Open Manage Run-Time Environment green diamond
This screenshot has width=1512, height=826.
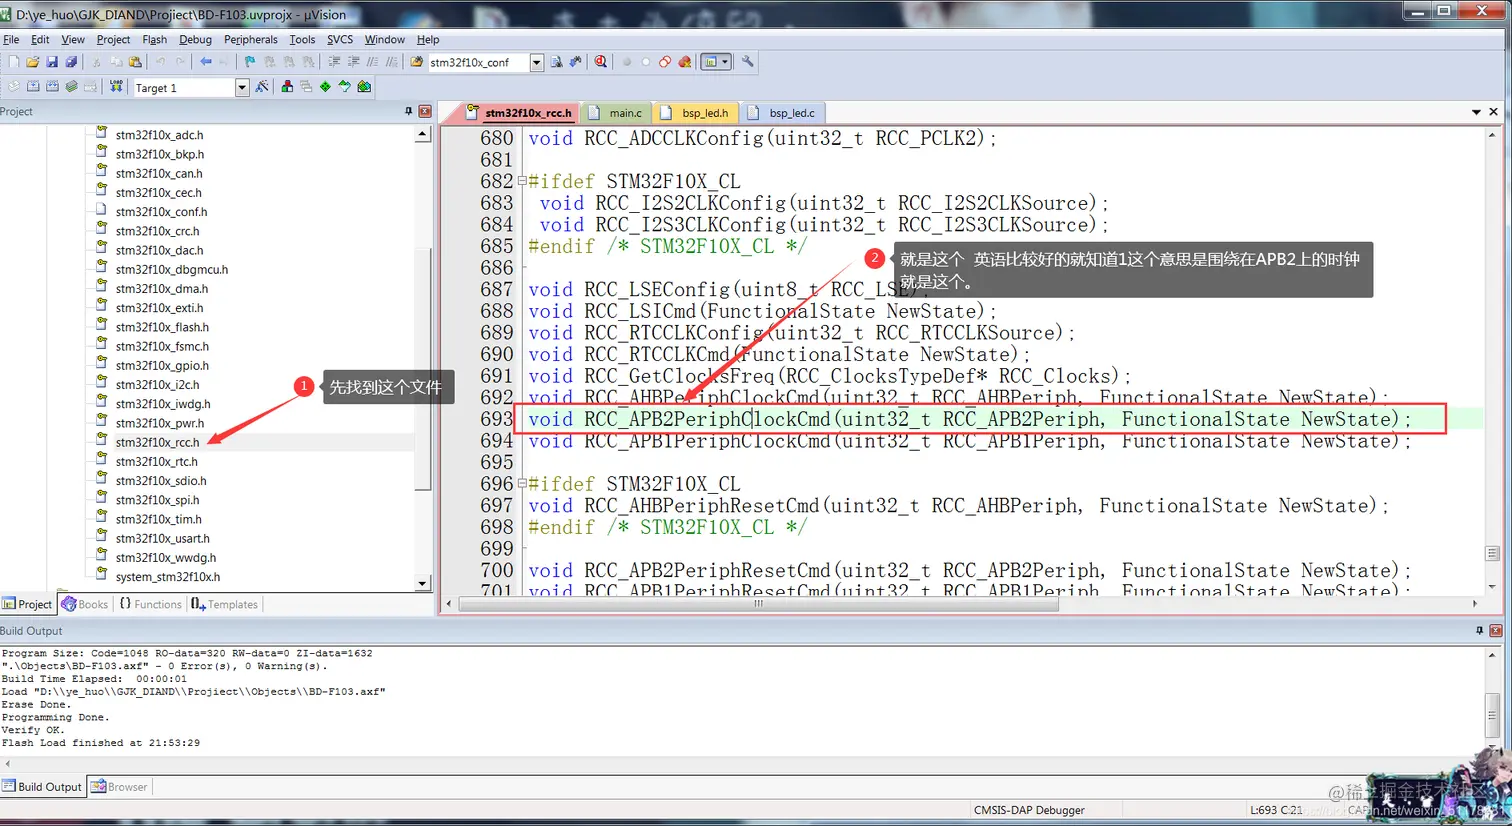pos(325,87)
